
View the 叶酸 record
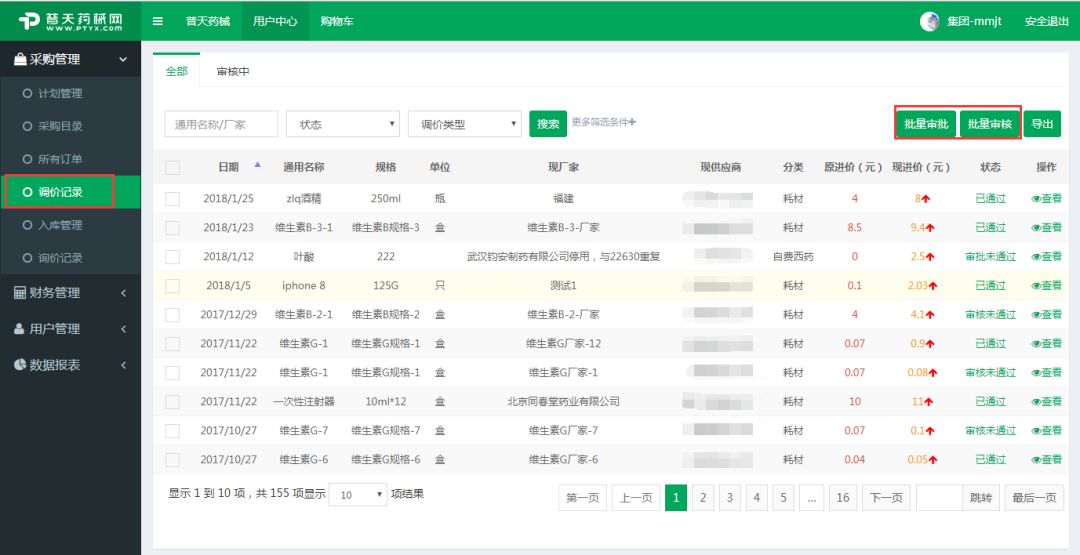pyautogui.click(x=1046, y=256)
